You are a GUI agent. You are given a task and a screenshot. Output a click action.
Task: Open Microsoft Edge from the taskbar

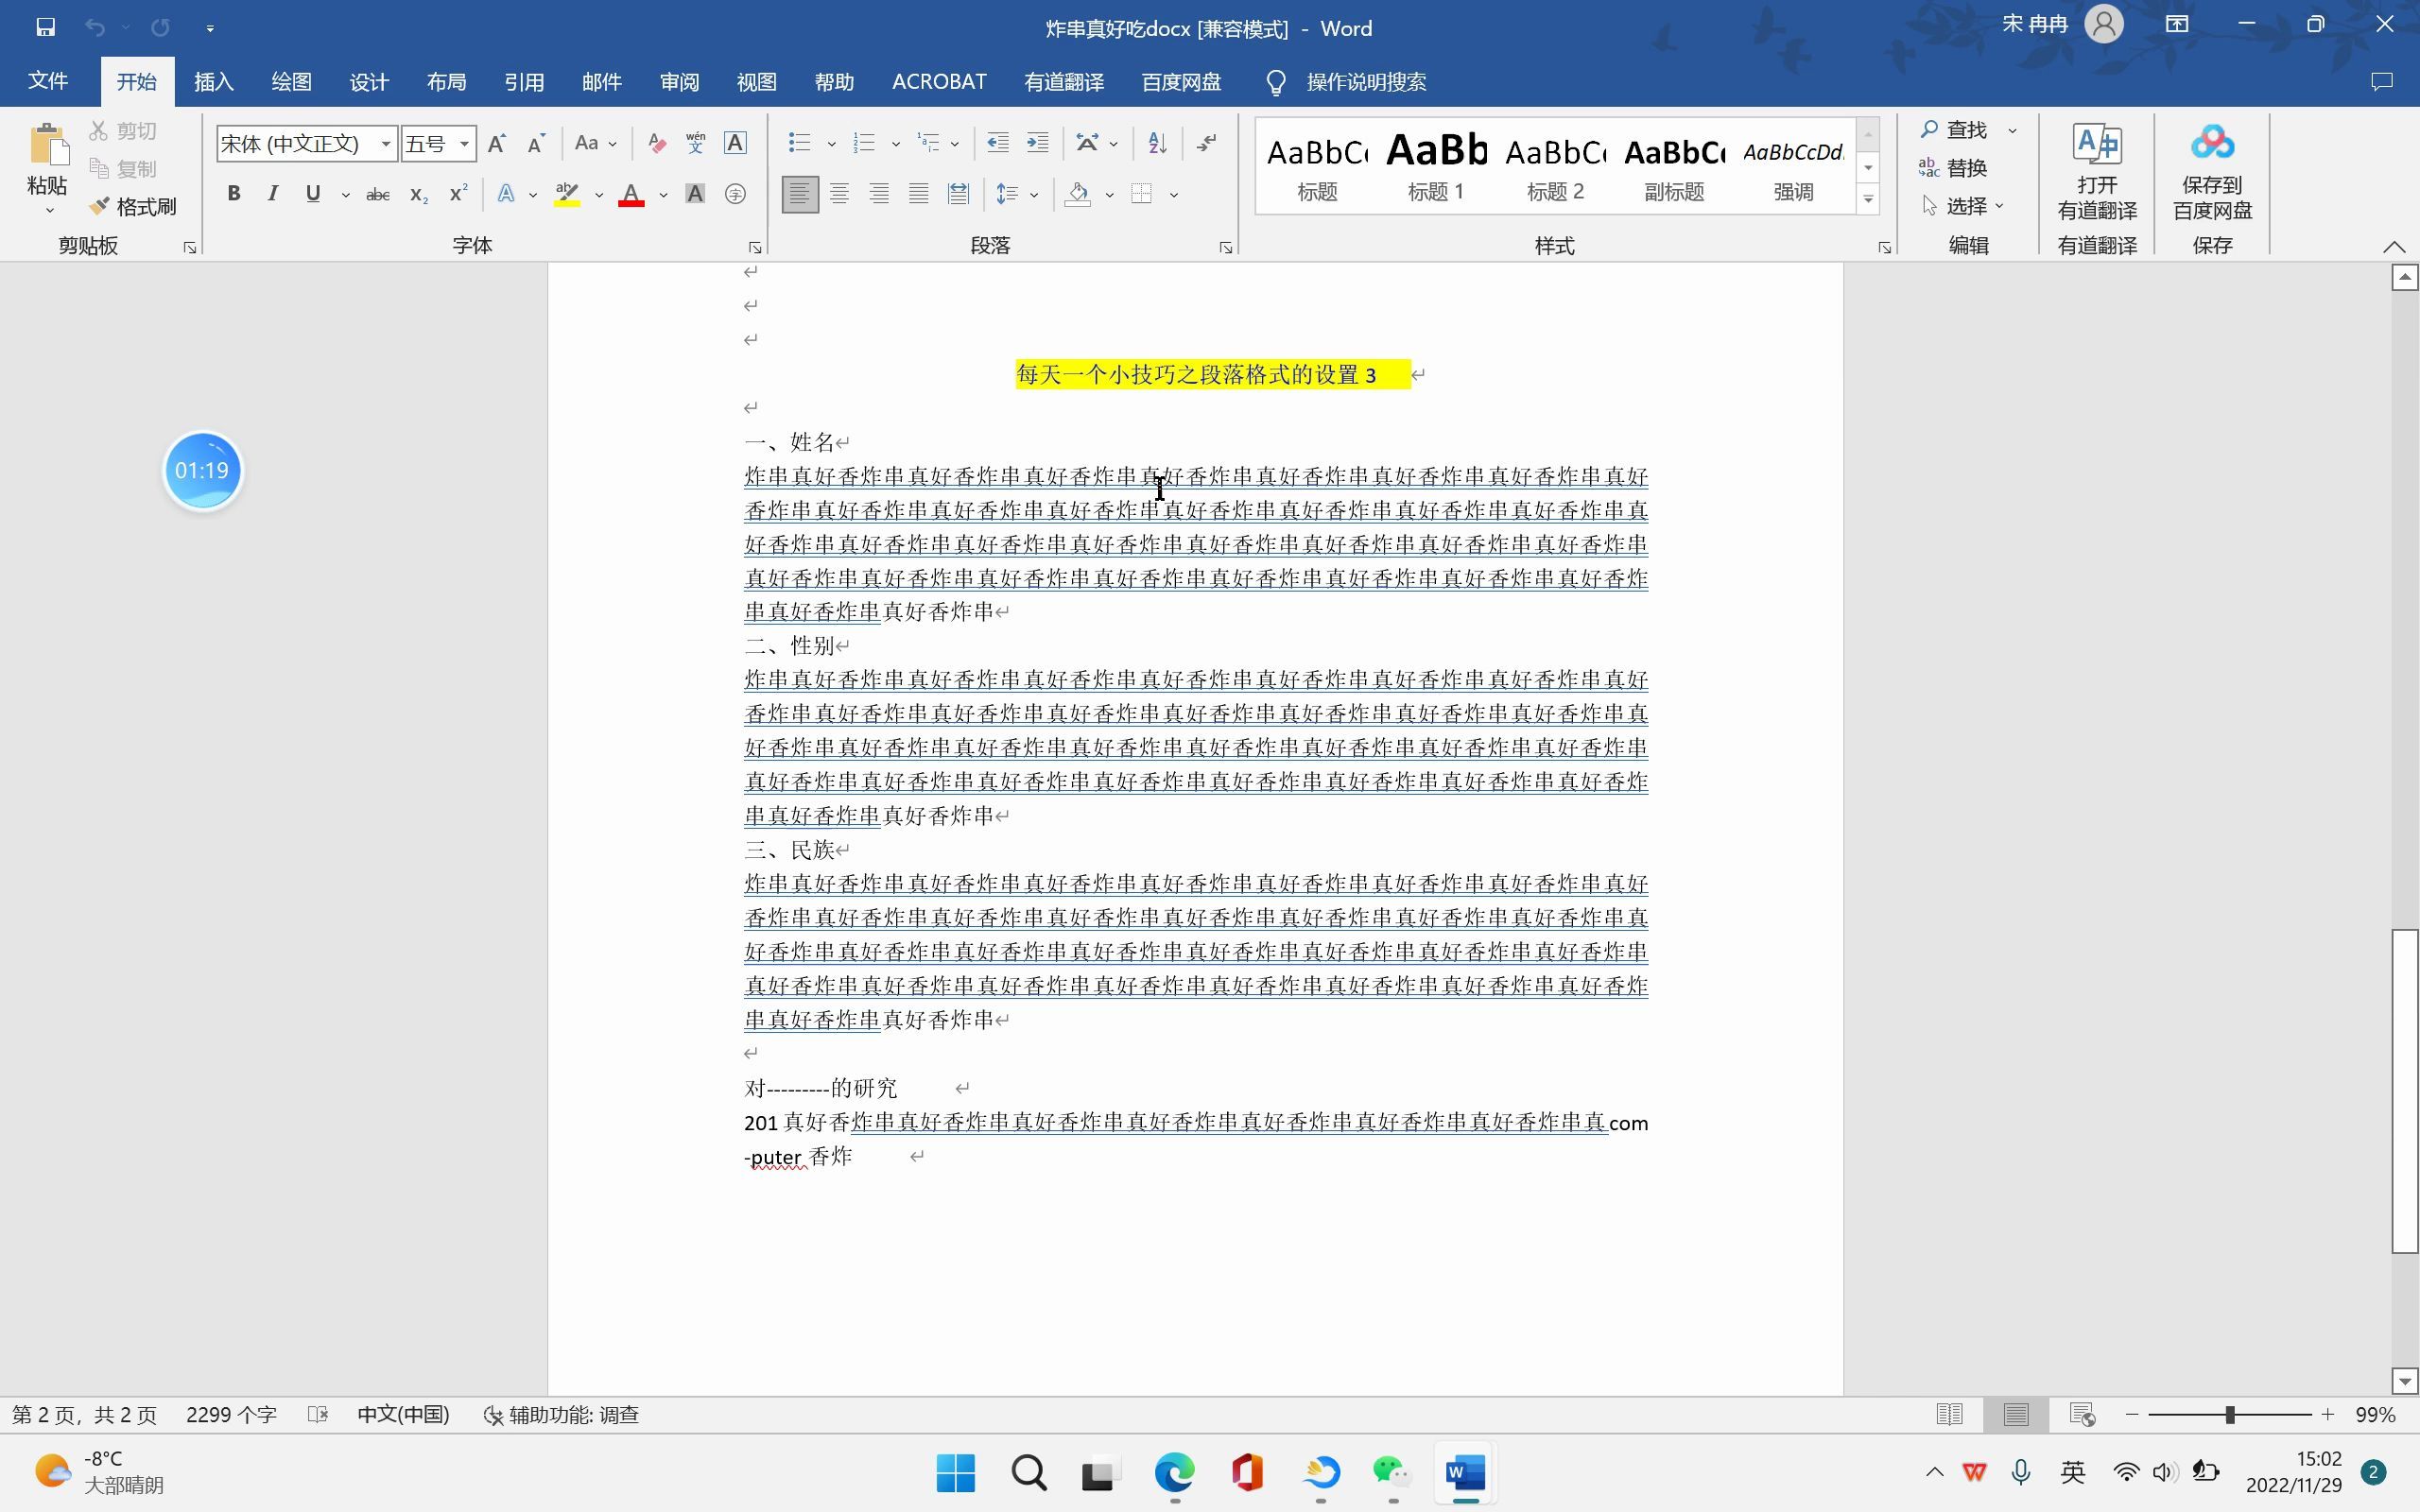tap(1174, 1472)
